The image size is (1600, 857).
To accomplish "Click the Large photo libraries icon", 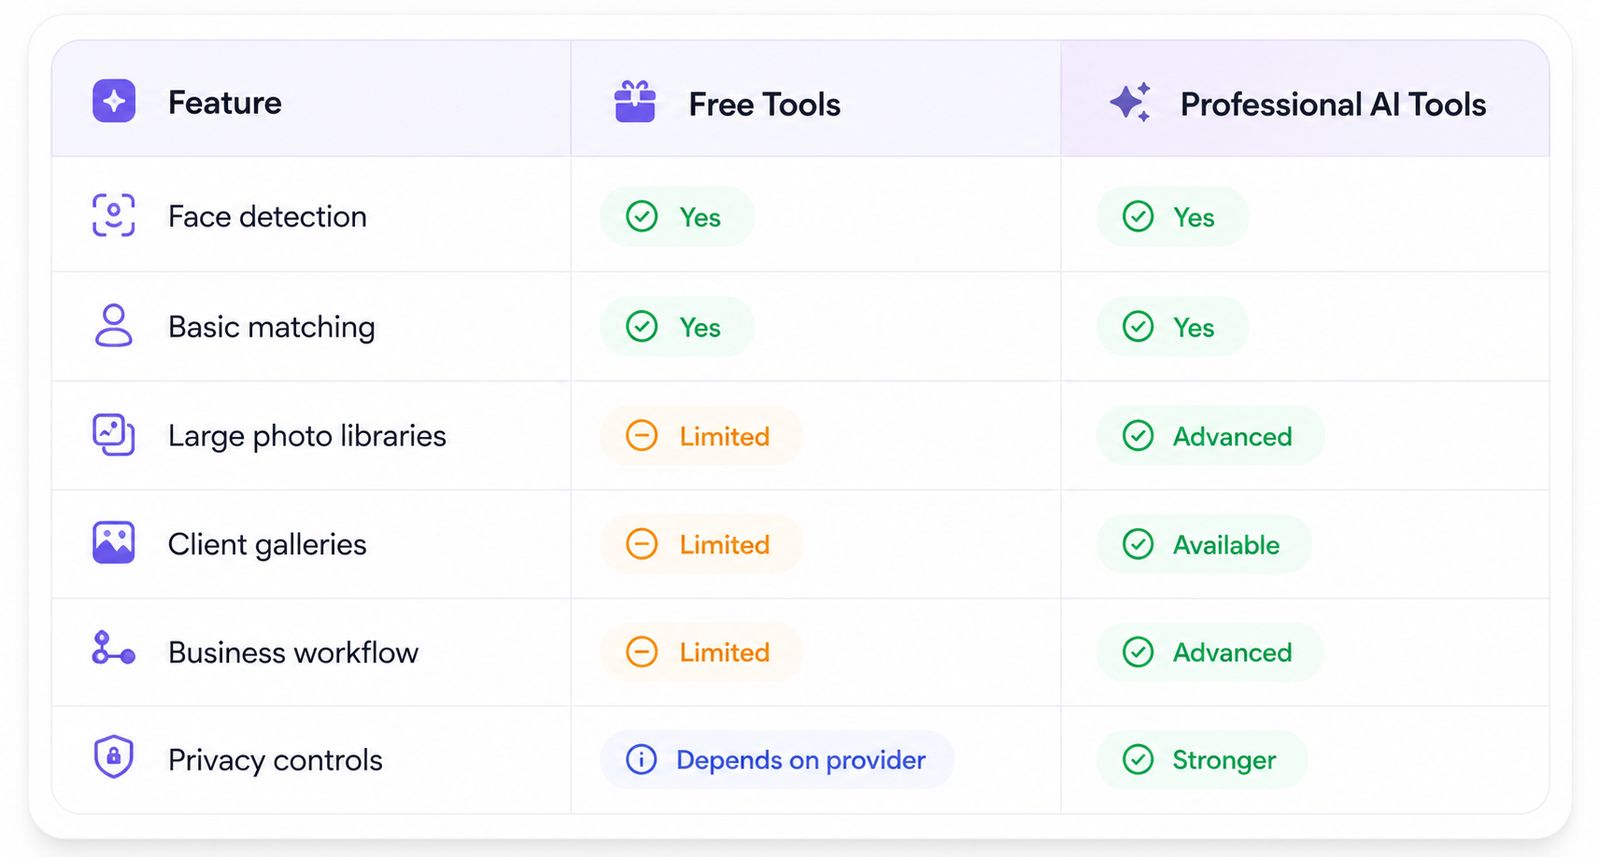I will tap(114, 435).
